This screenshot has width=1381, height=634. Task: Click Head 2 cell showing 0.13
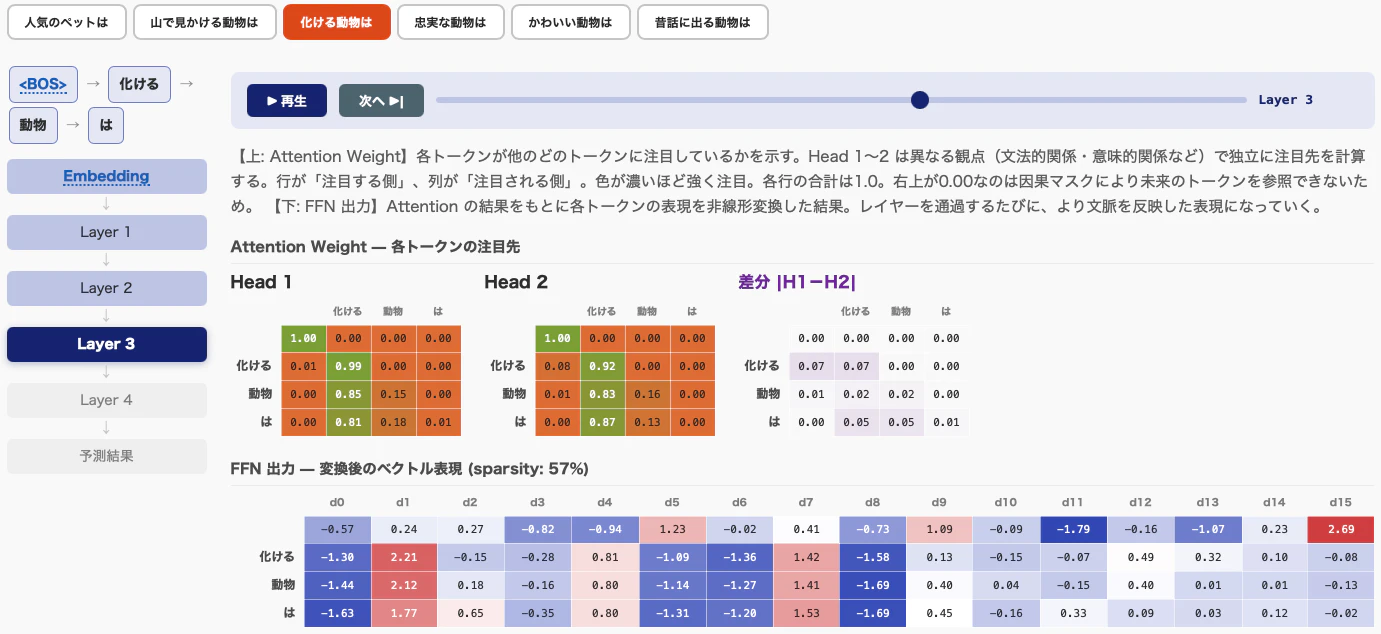click(648, 422)
